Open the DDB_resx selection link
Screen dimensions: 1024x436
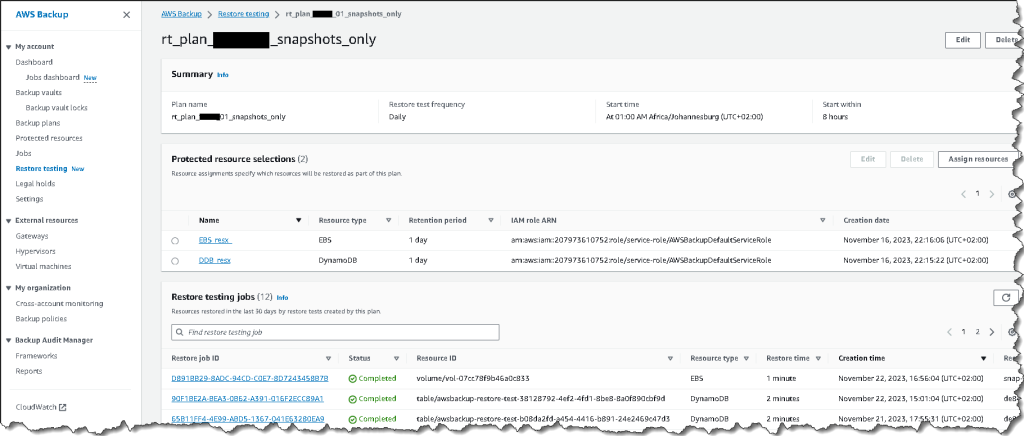click(215, 261)
